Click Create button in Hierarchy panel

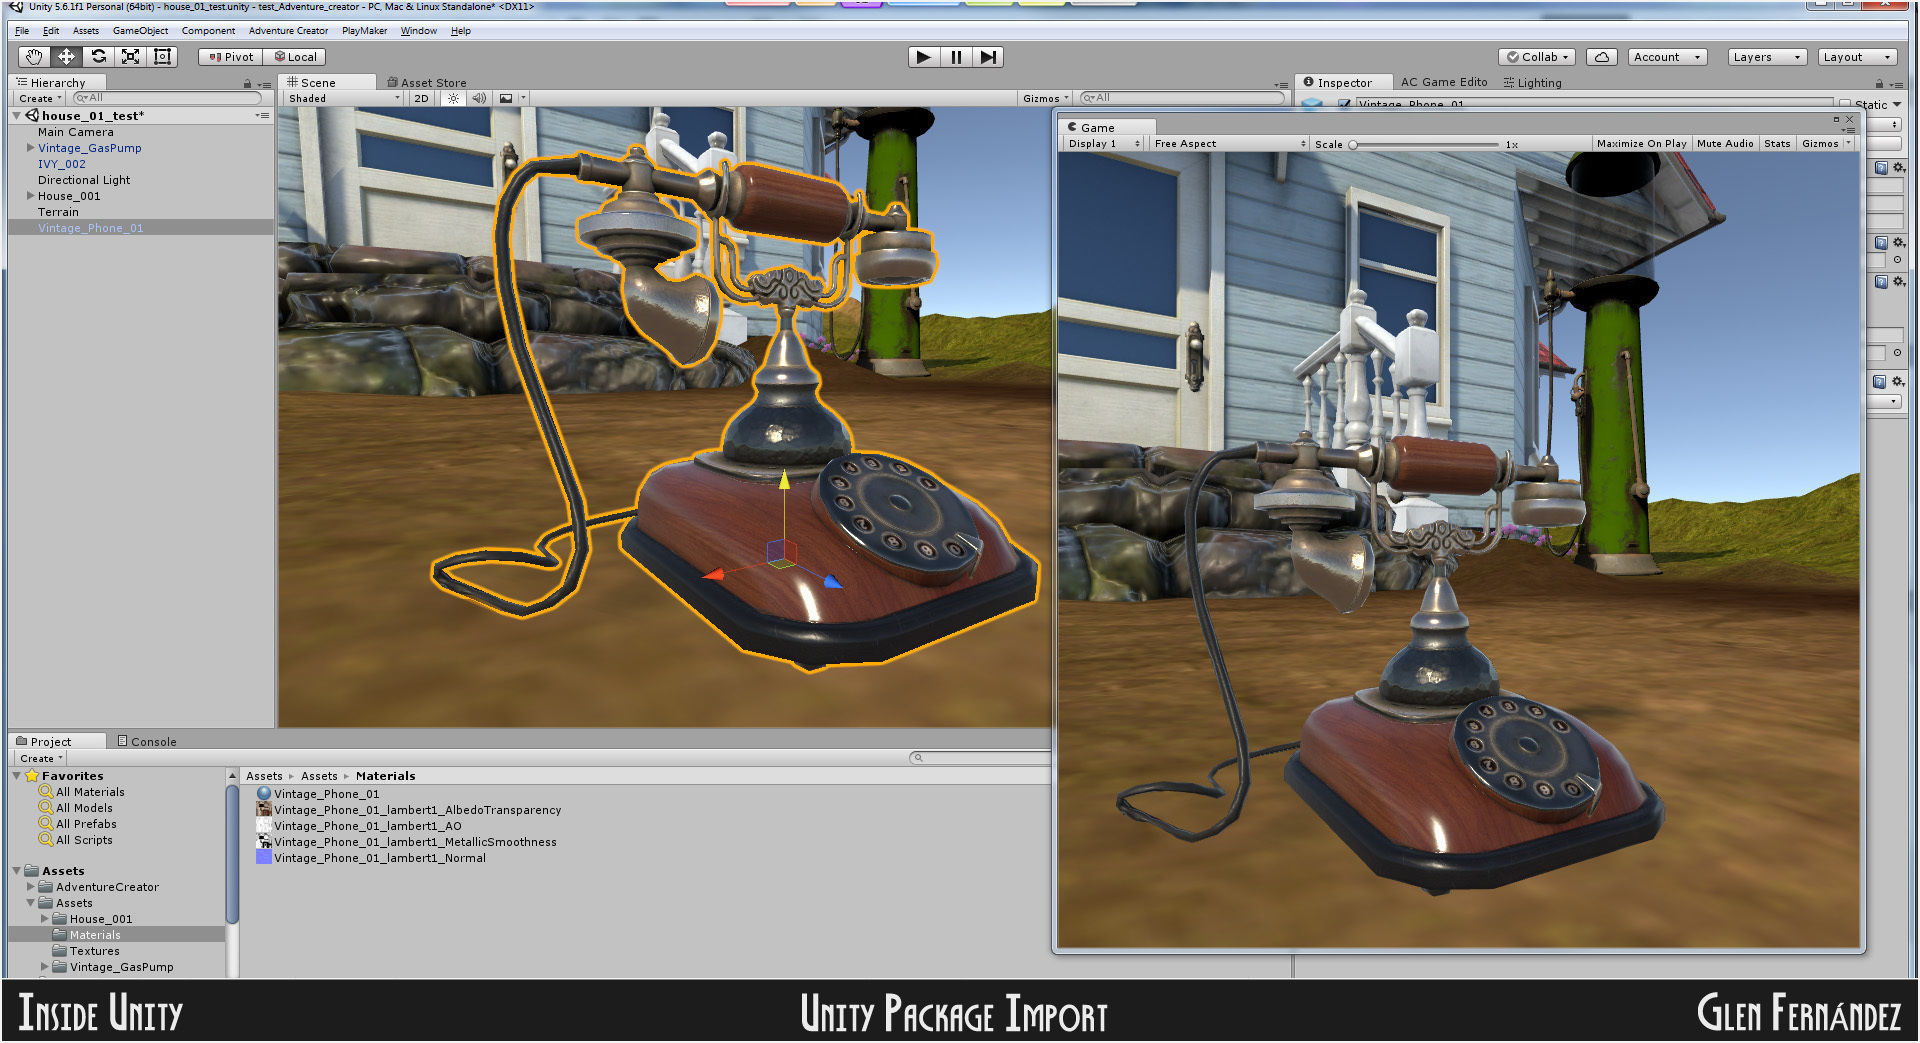[40, 98]
